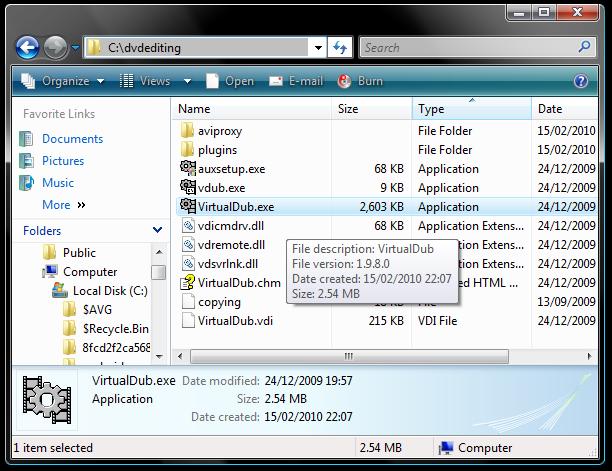Open the Pictures favorite link
This screenshot has width=612, height=471.
tap(63, 161)
